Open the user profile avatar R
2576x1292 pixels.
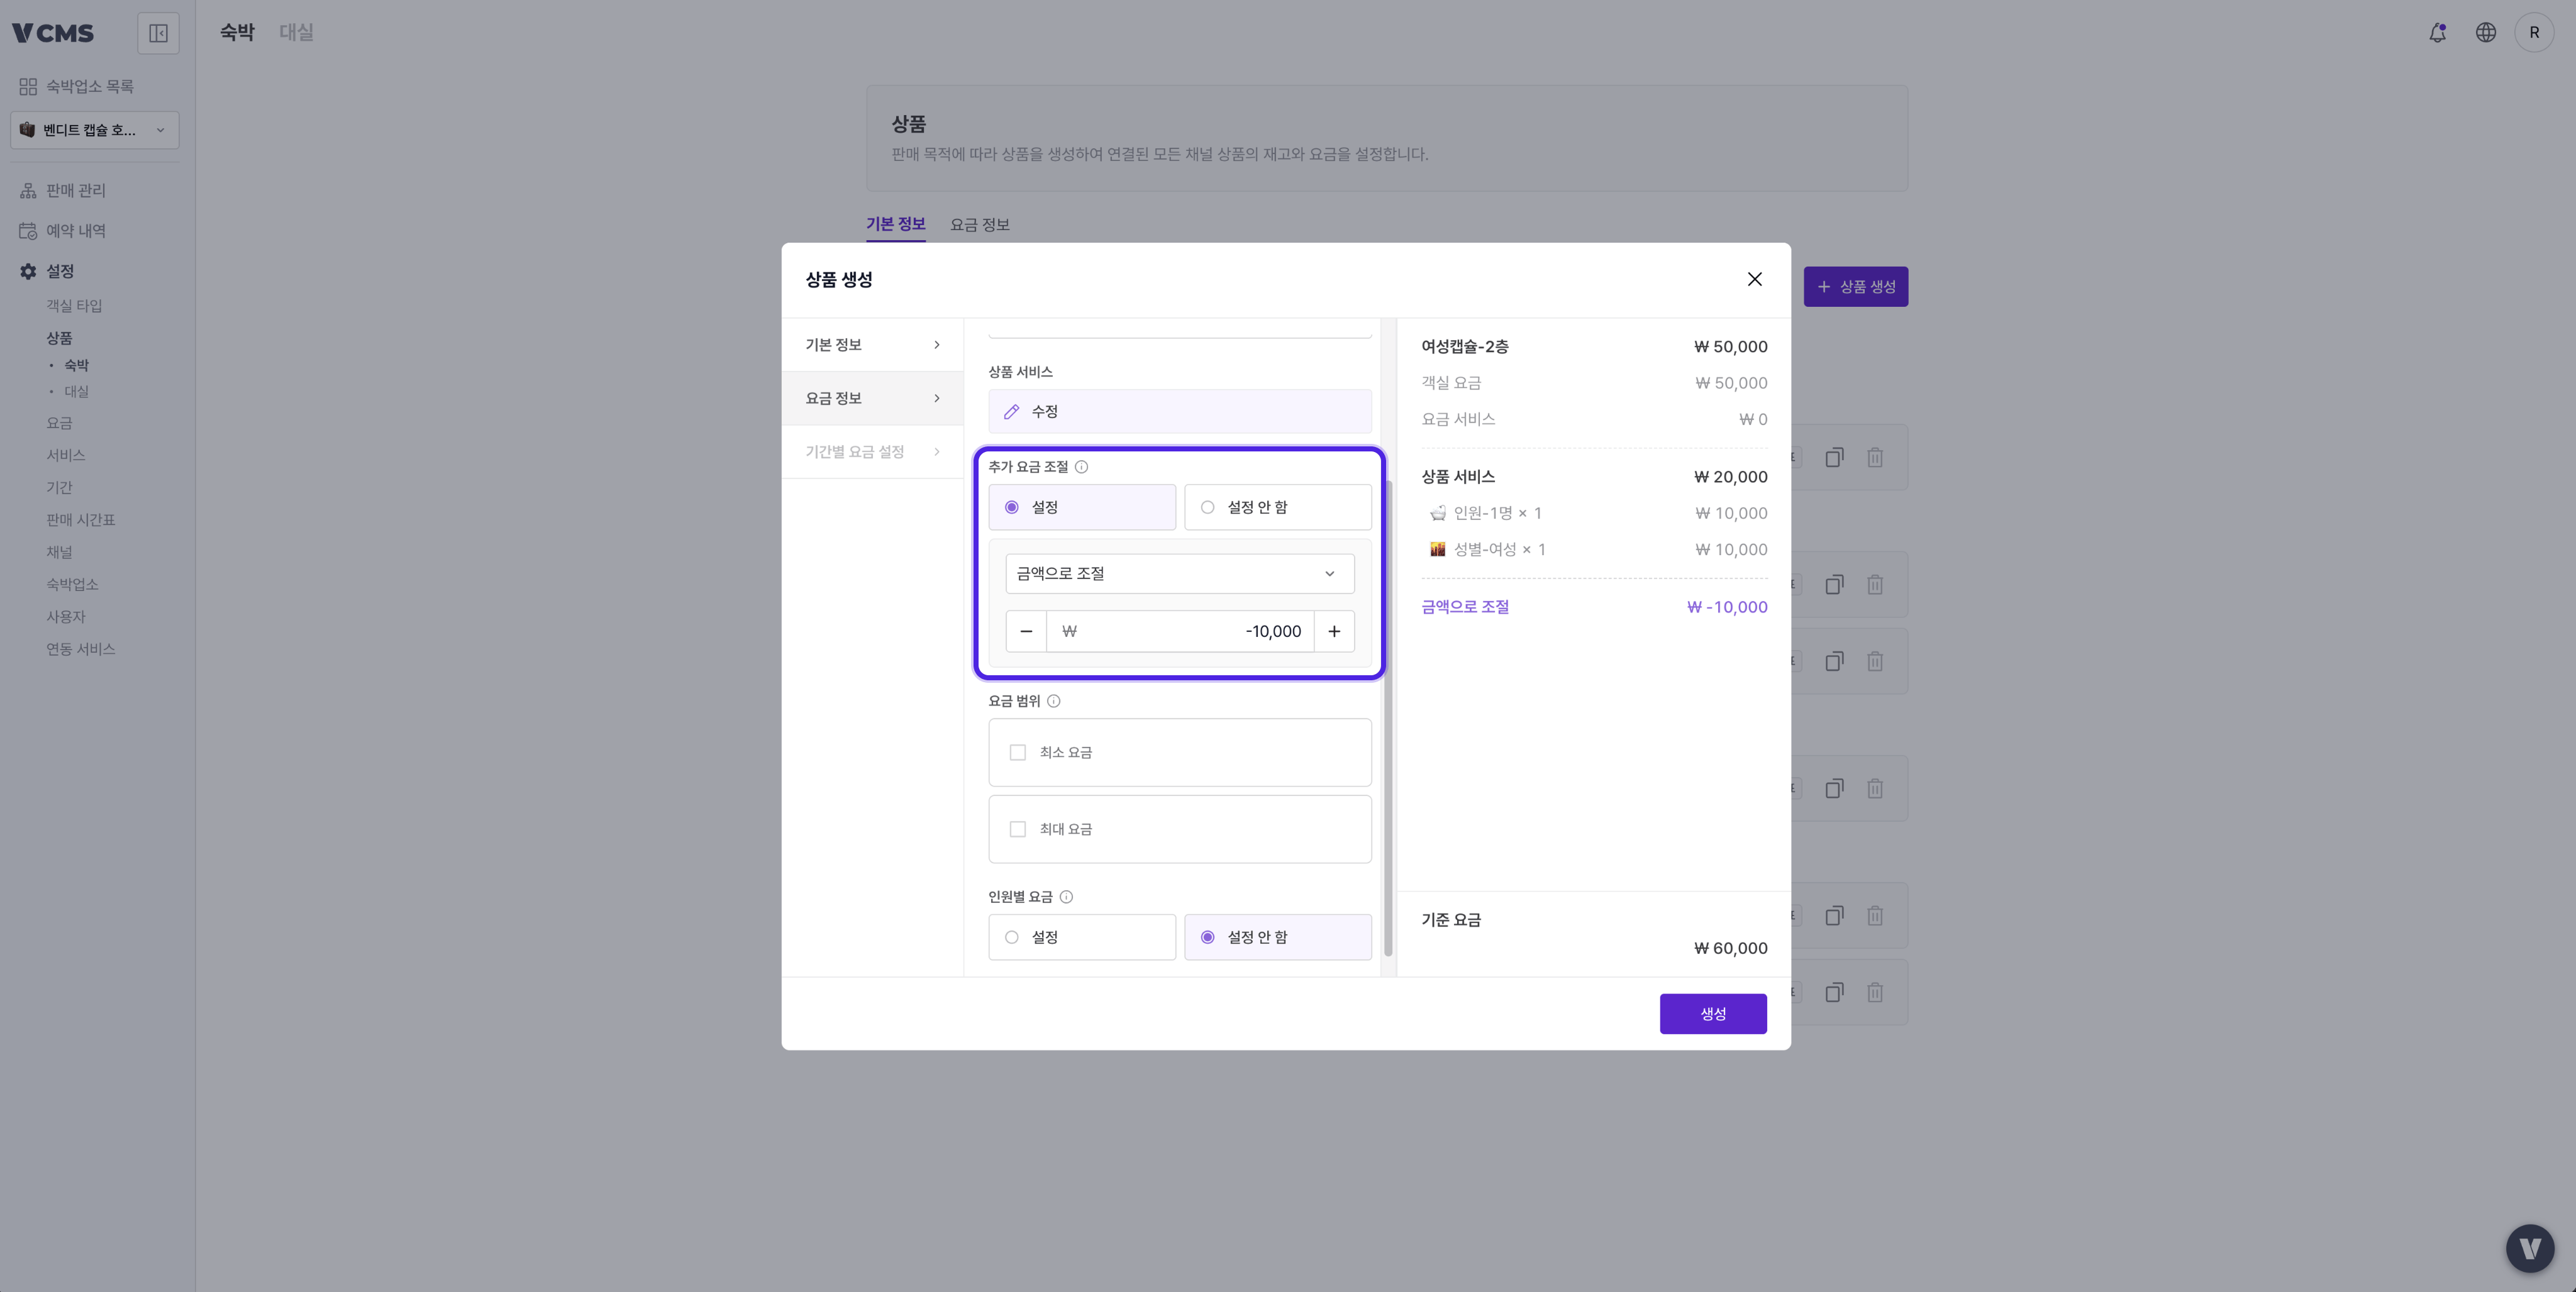pyautogui.click(x=2533, y=33)
